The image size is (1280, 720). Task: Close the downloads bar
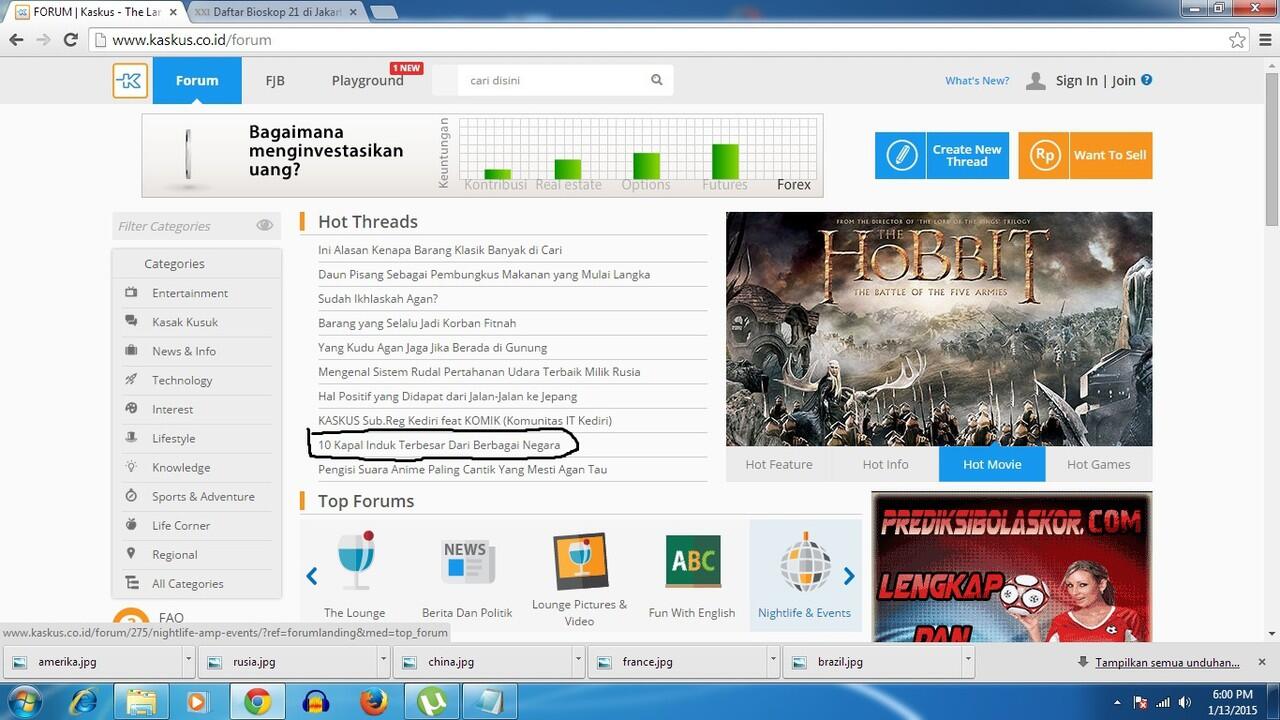tap(1261, 662)
